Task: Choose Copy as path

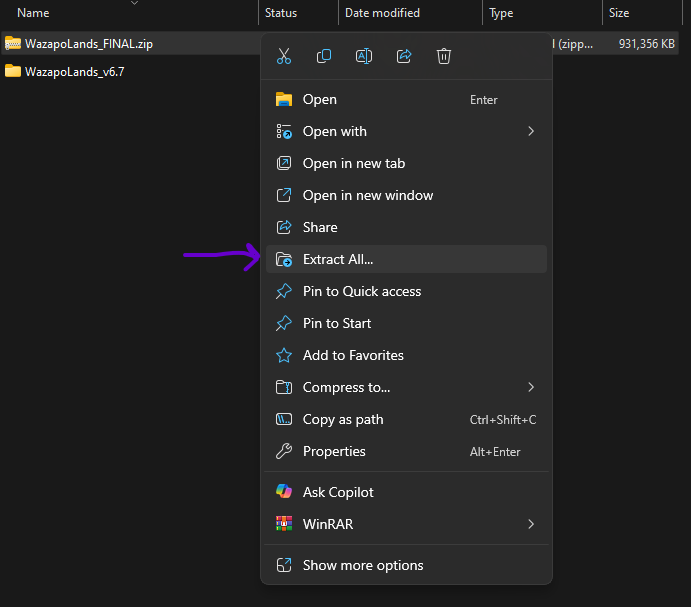Action: [x=406, y=419]
